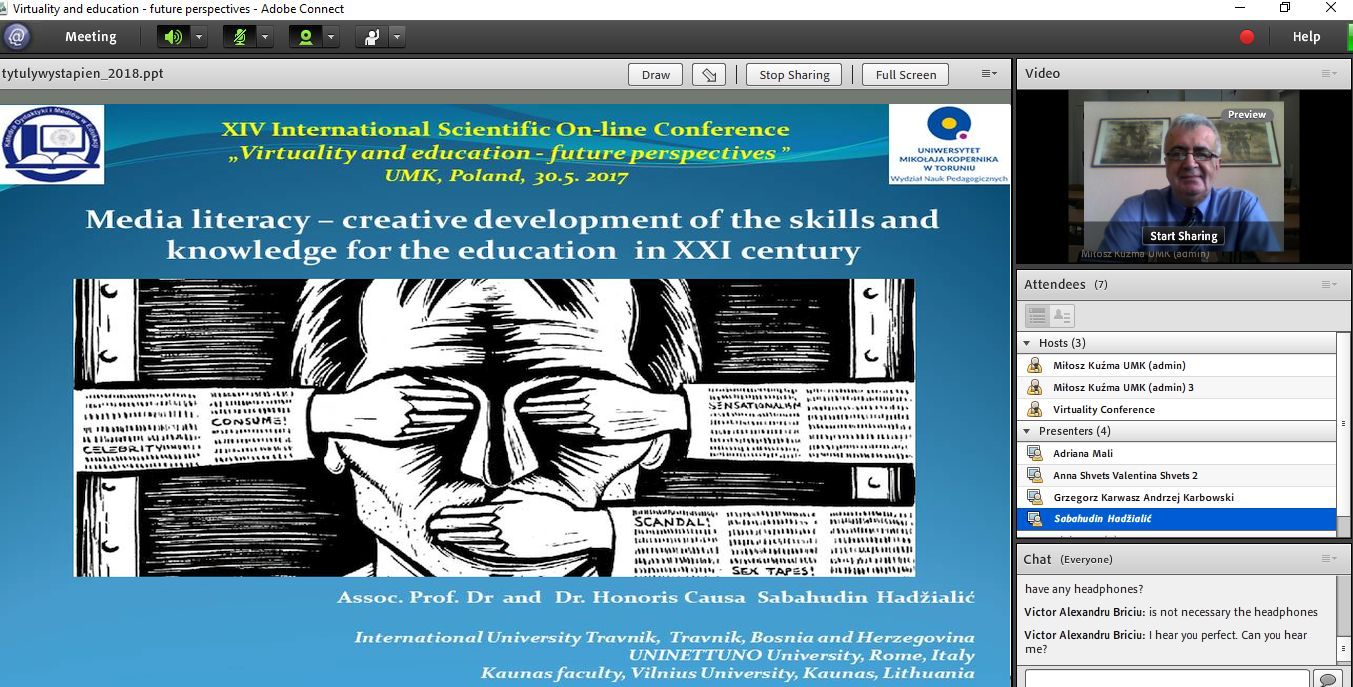This screenshot has height=687, width=1353.
Task: Click presenter icon beside Adriana Mali
Action: 1035,453
